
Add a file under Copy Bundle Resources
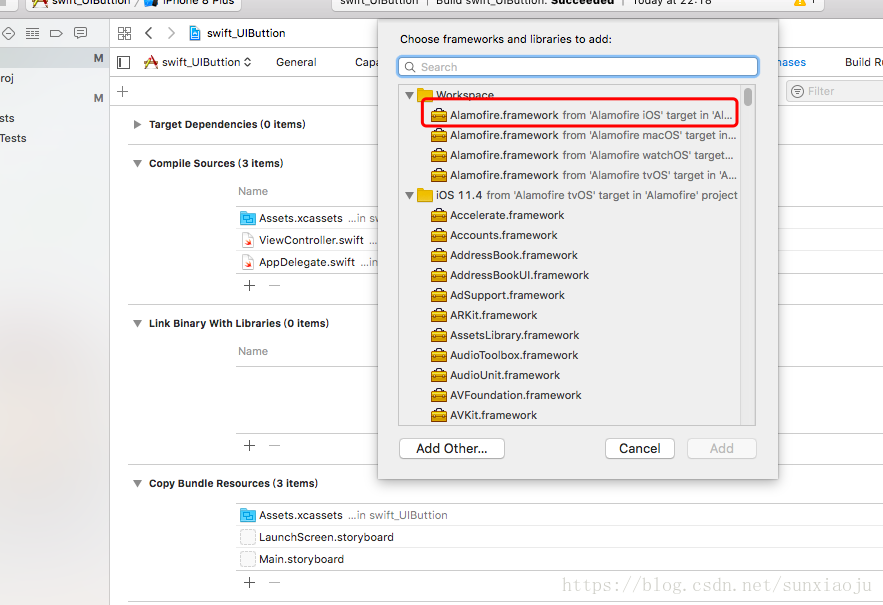click(249, 582)
